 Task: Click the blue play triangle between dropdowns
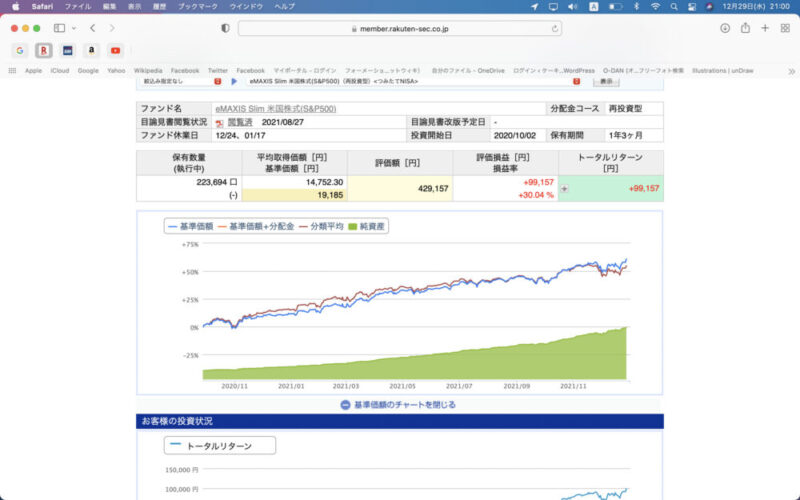coord(234,82)
